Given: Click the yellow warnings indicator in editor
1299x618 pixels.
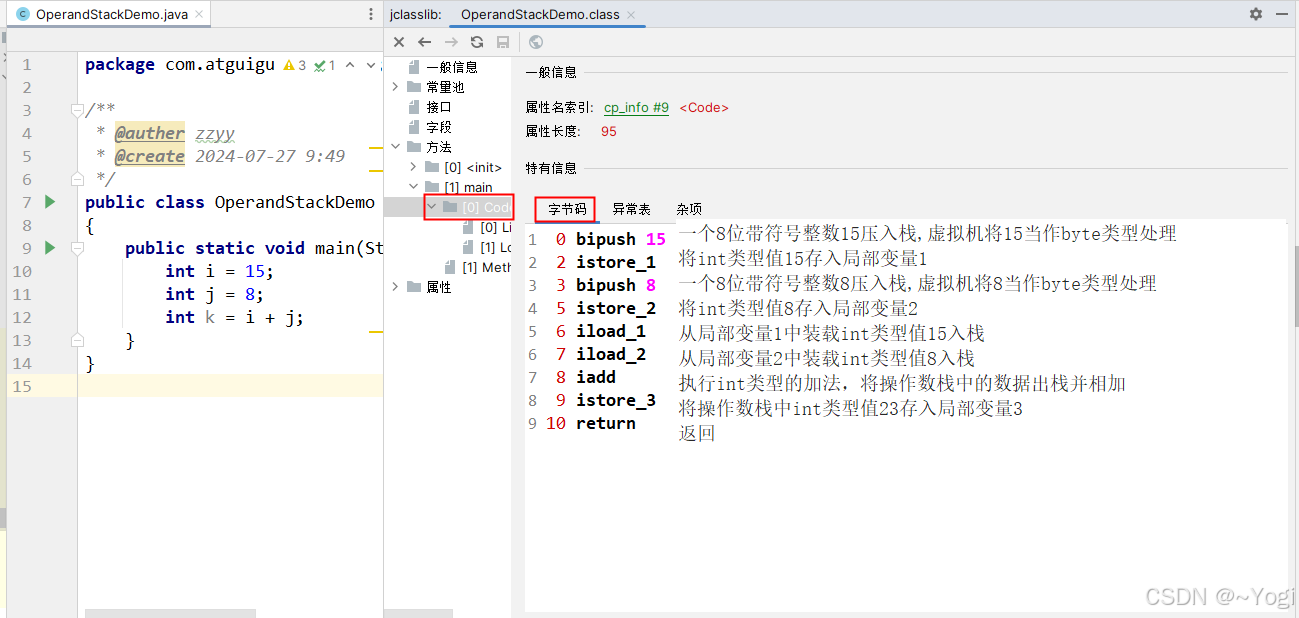Looking at the screenshot, I should click(295, 65).
